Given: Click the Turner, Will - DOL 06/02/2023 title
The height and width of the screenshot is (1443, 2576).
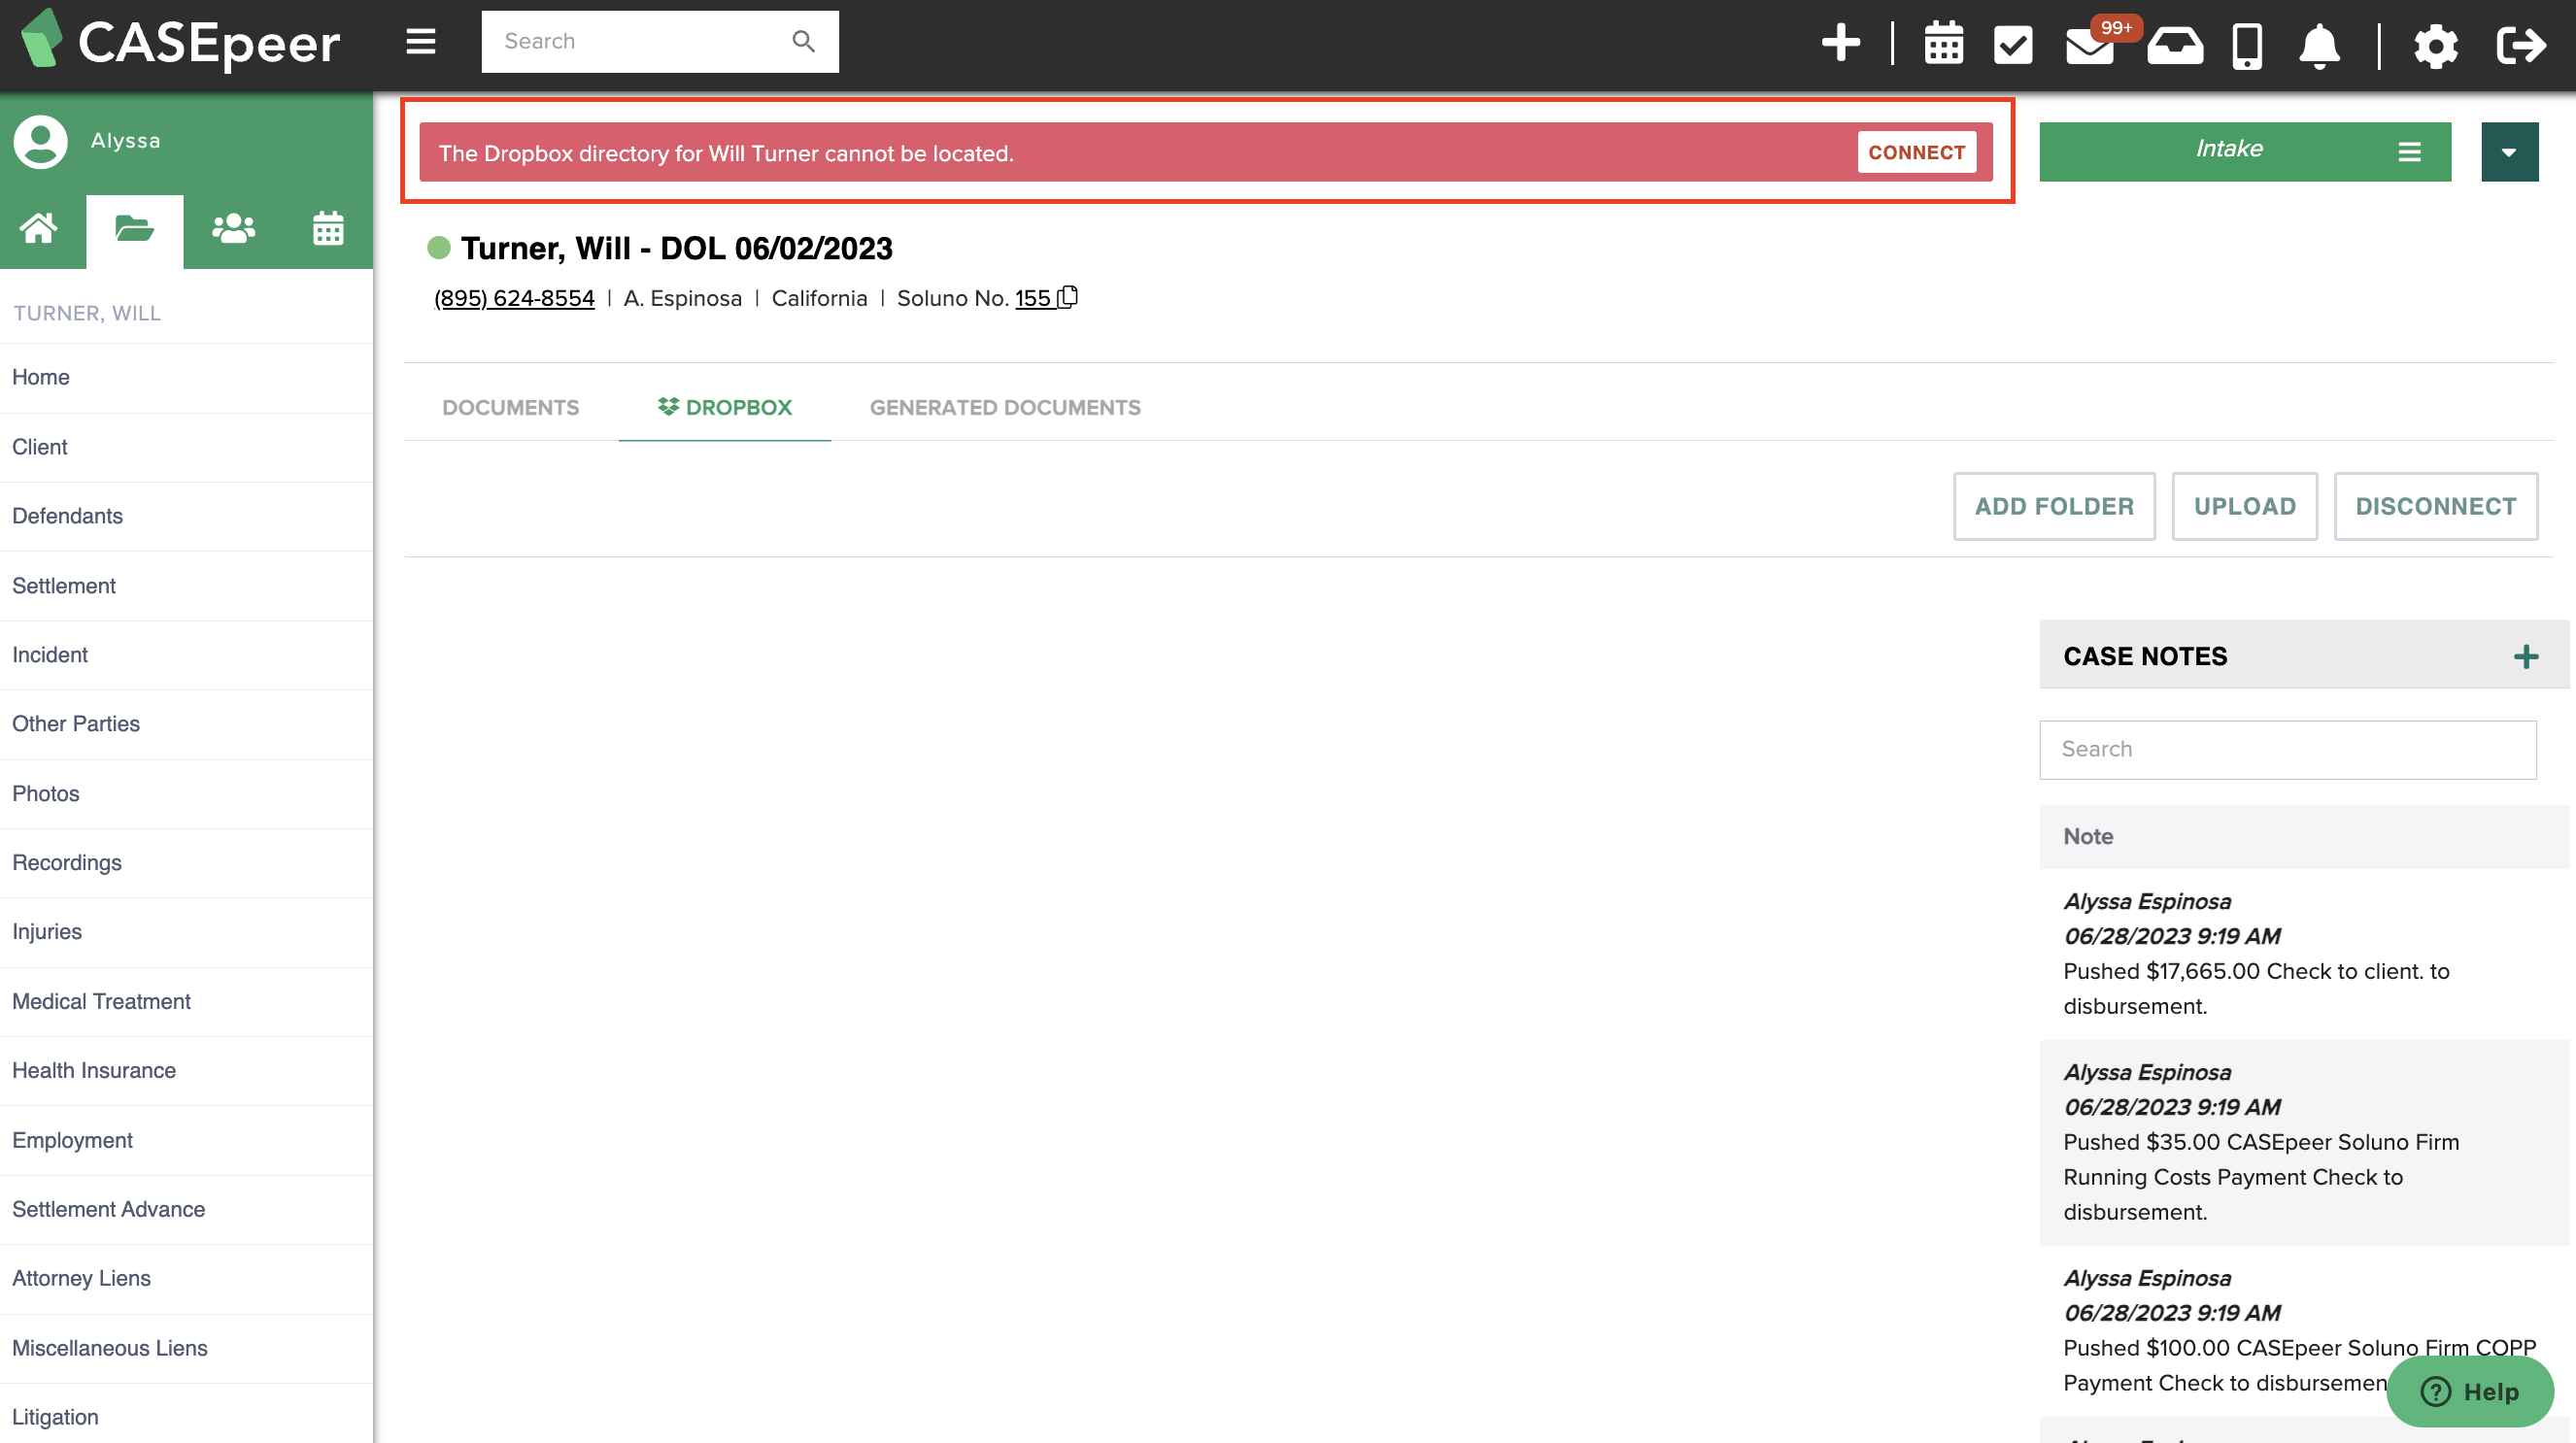Looking at the screenshot, I should coord(676,248).
